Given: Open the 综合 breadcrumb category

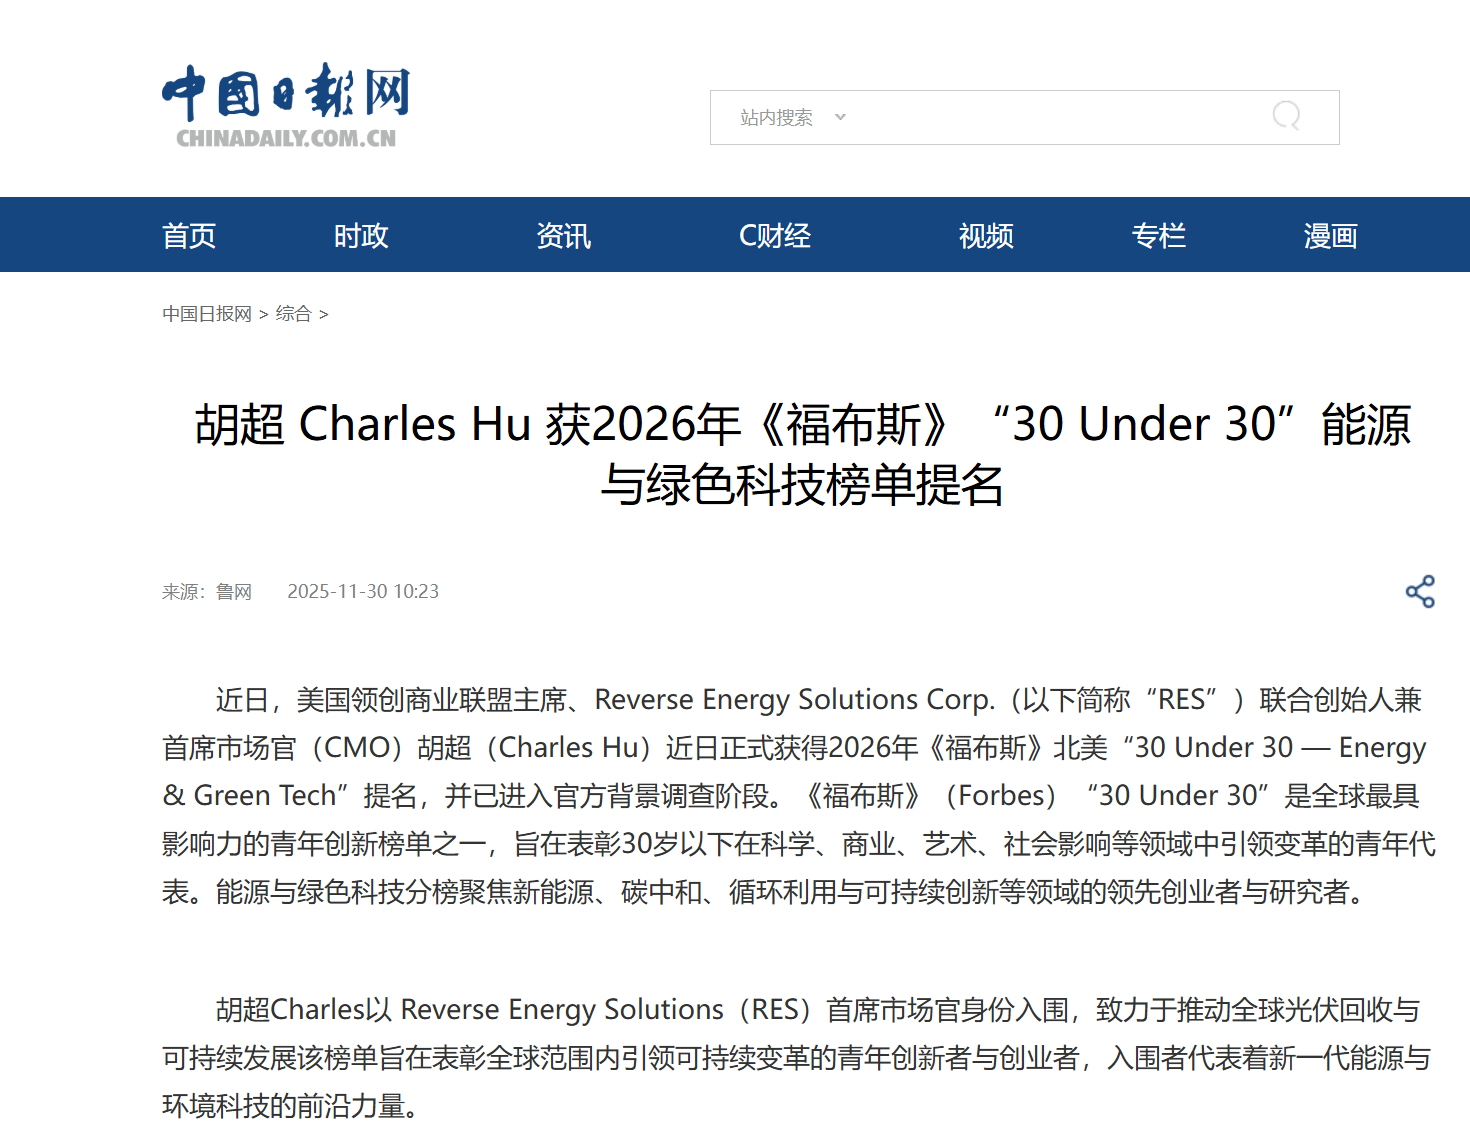Looking at the screenshot, I should click(x=295, y=313).
